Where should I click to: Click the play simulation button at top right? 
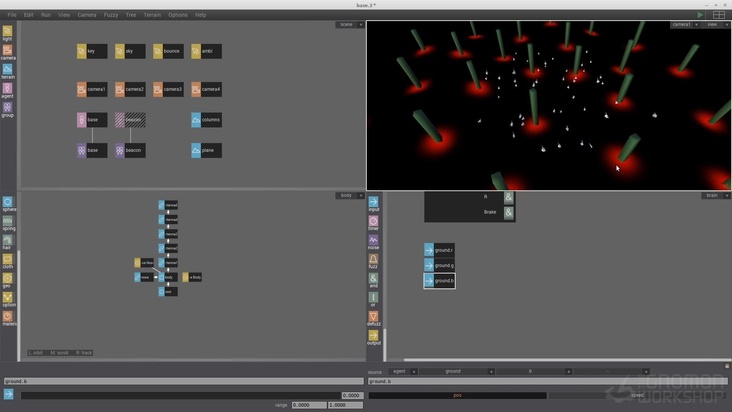(700, 15)
